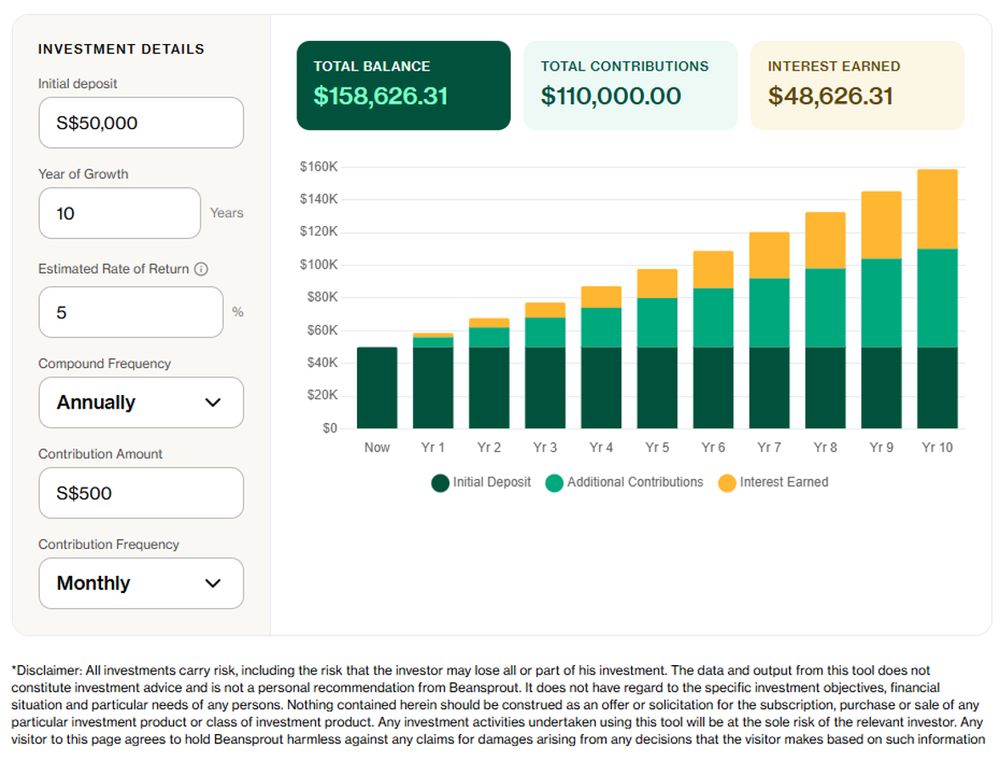Click the $100K axis label
This screenshot has width=1000, height=762.
(x=318, y=265)
